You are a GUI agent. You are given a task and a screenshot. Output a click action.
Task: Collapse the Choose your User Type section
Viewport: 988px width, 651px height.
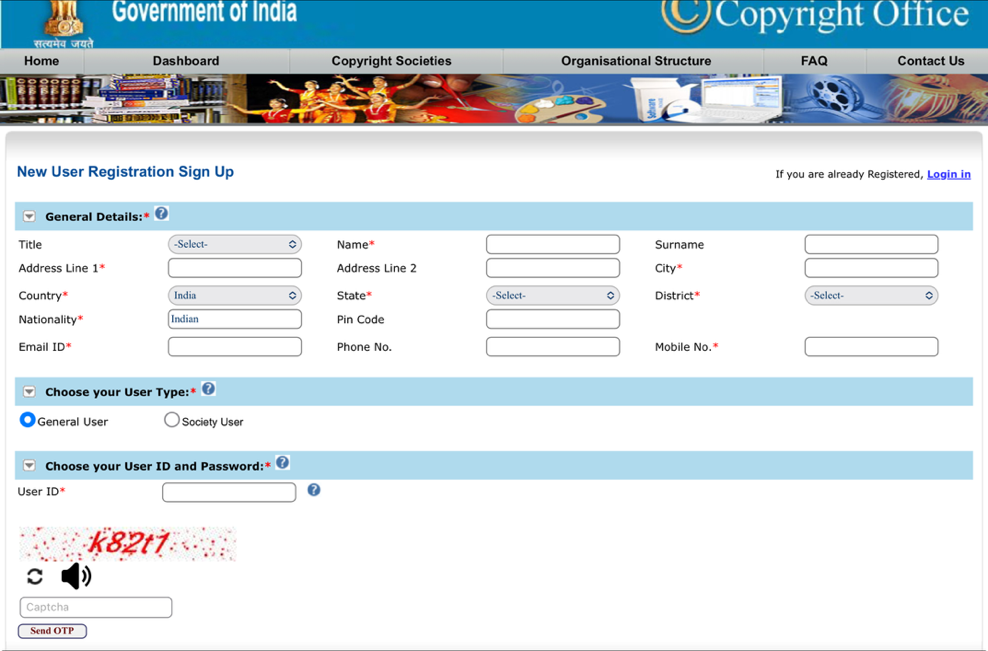coord(29,391)
